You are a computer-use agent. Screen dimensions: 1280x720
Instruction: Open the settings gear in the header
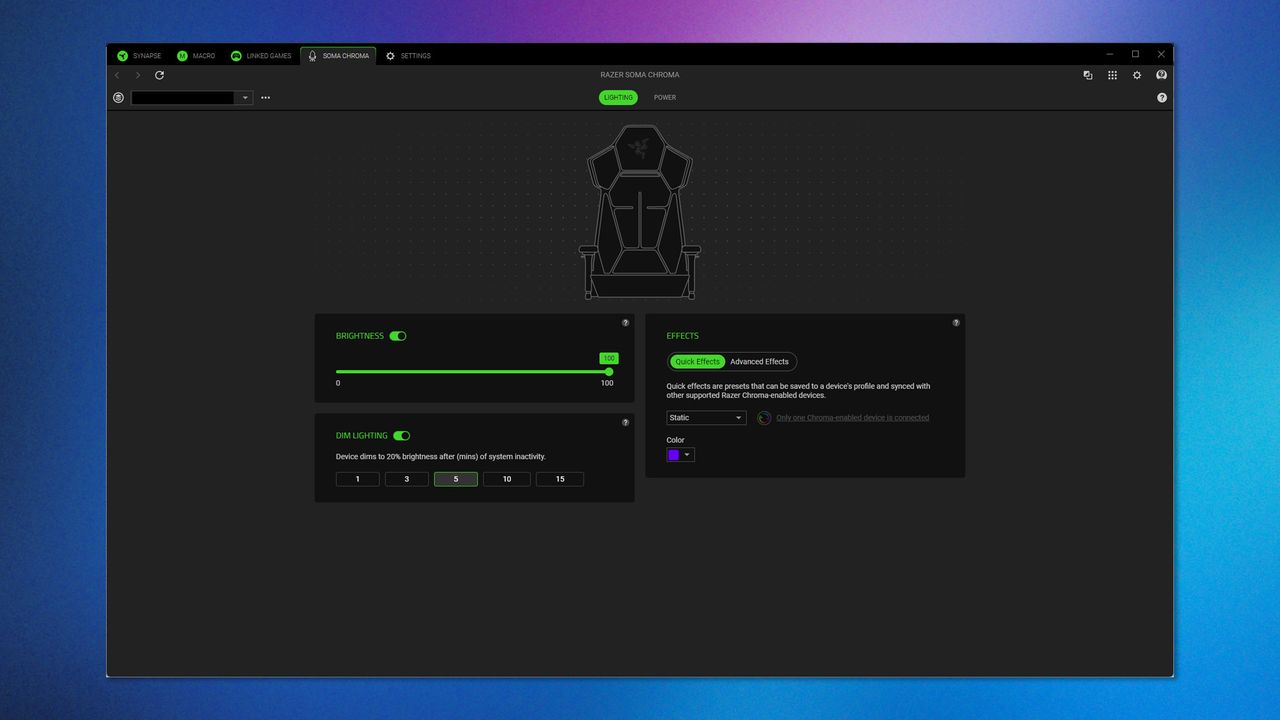pyautogui.click(x=1137, y=75)
